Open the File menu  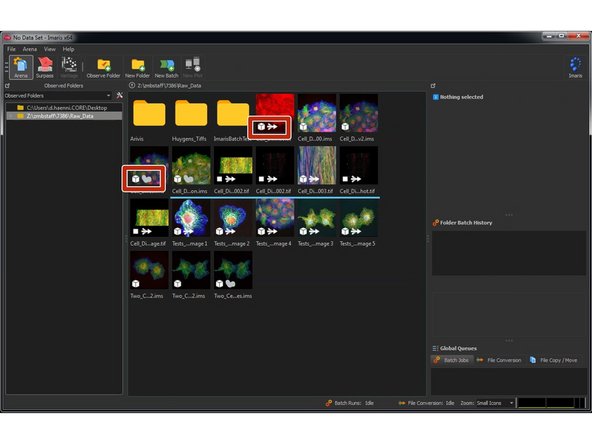(x=11, y=49)
